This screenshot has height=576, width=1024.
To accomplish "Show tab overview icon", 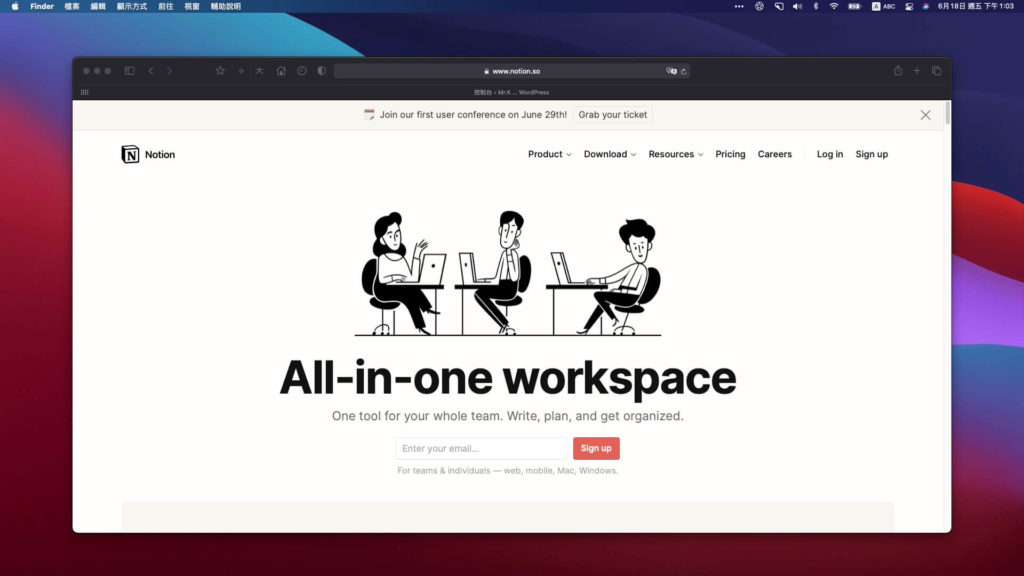I will 936,71.
